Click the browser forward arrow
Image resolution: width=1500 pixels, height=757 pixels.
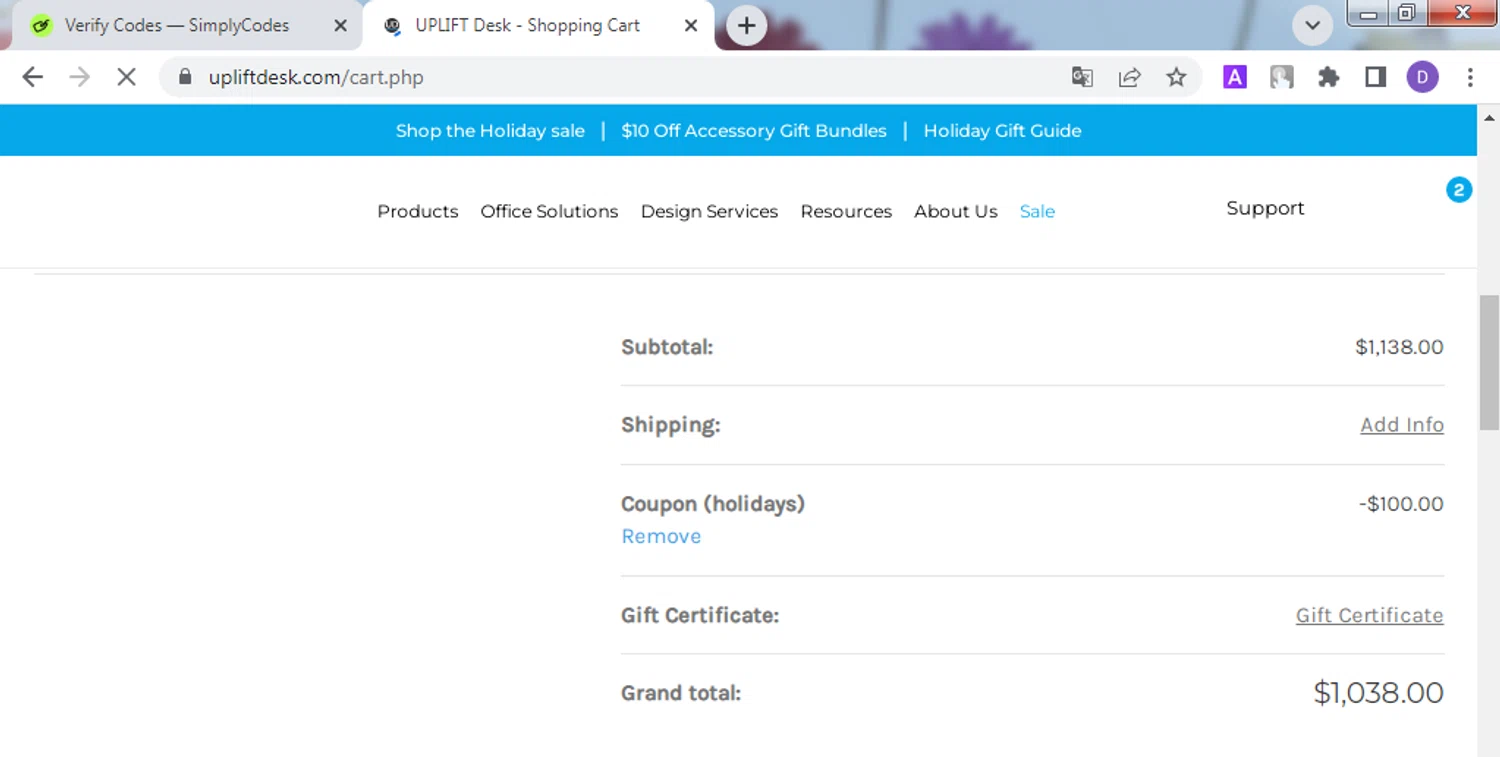(x=79, y=77)
